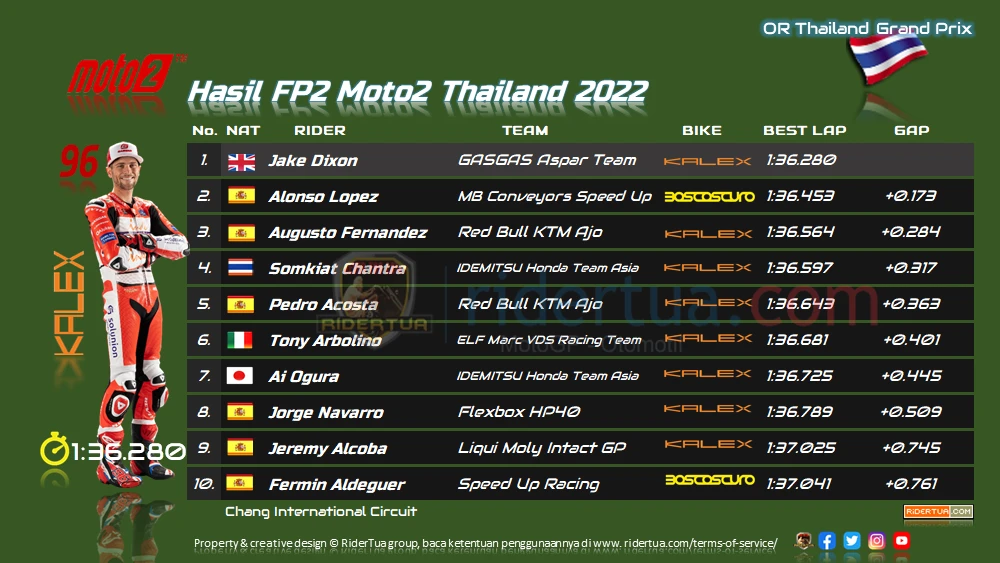
Task: Open the YouTube icon in footer
Action: pos(901,541)
